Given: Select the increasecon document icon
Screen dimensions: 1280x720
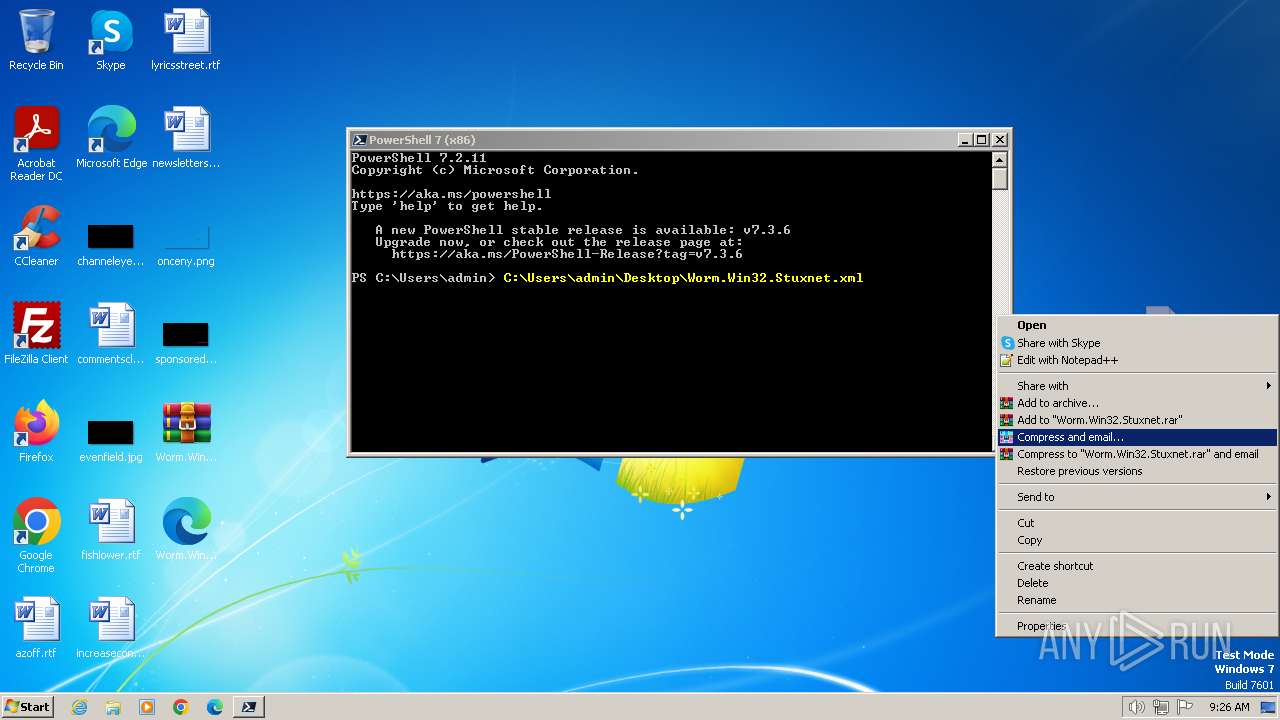Looking at the screenshot, I should [x=110, y=628].
